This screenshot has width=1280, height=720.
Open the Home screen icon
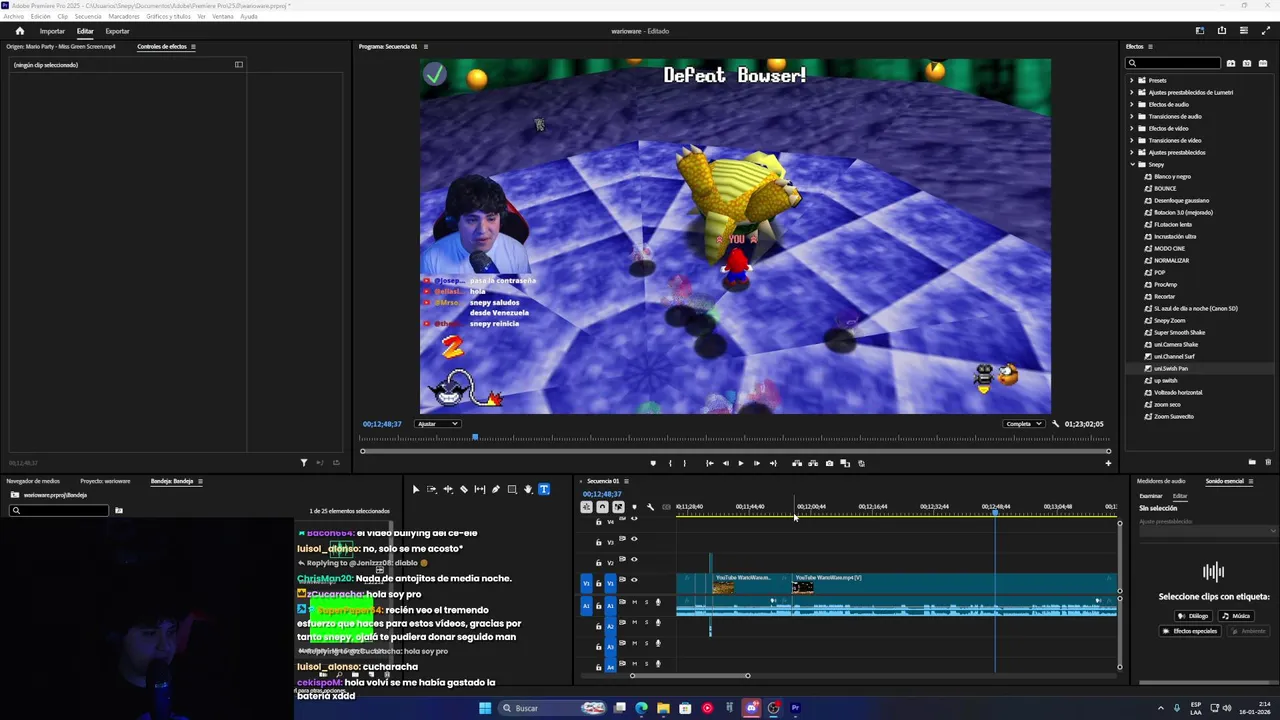click(x=19, y=31)
